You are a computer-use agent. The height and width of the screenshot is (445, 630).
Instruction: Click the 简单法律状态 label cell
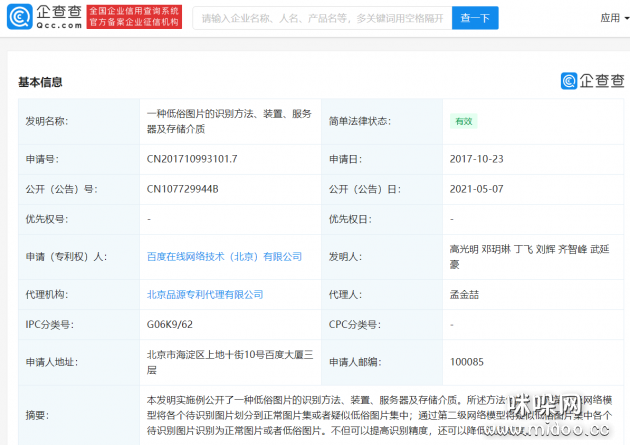[x=382, y=121]
